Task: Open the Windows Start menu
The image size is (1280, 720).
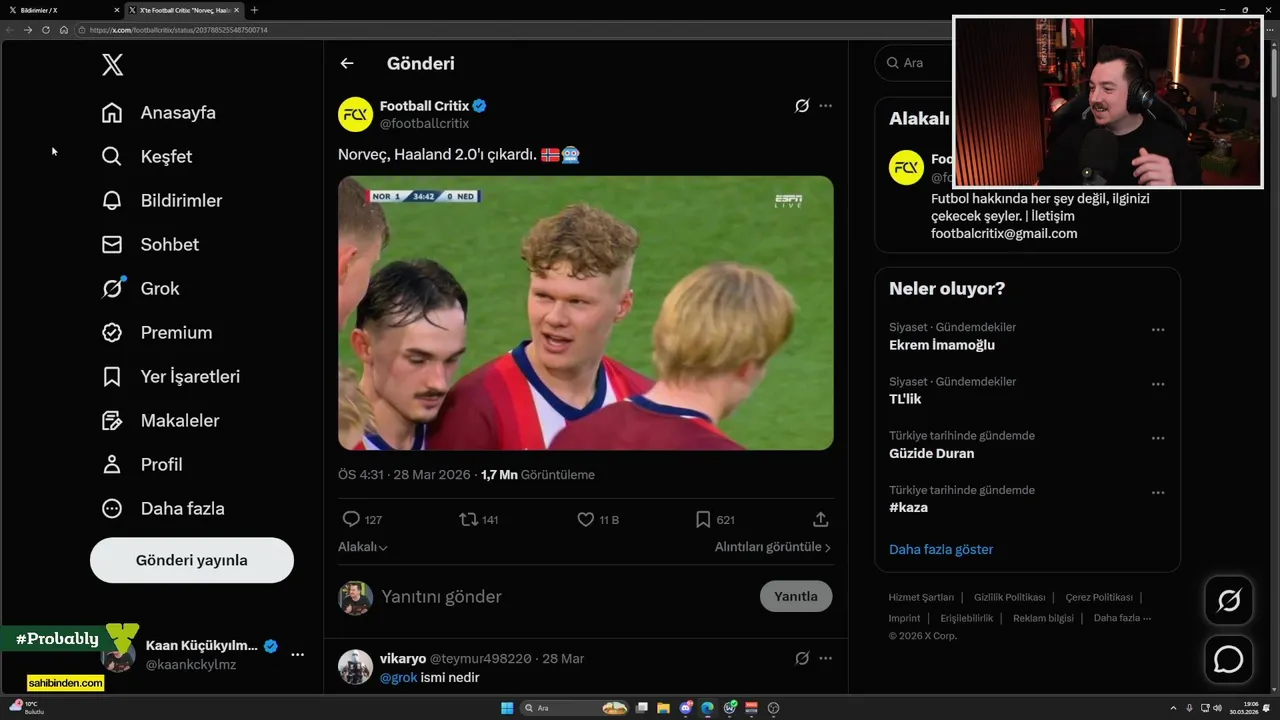Action: pyautogui.click(x=507, y=708)
